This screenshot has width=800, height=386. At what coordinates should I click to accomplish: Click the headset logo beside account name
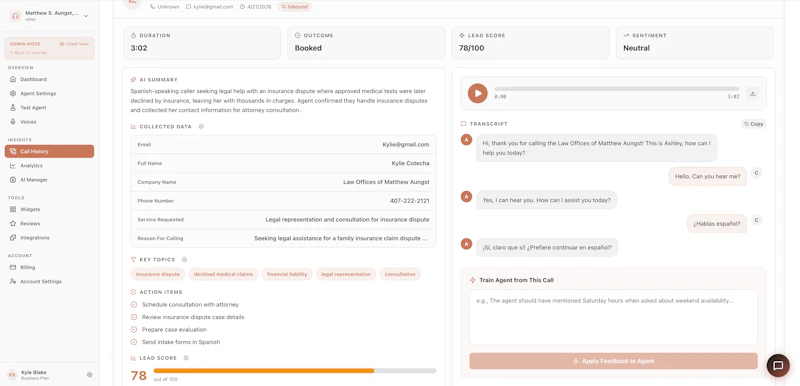pyautogui.click(x=15, y=16)
